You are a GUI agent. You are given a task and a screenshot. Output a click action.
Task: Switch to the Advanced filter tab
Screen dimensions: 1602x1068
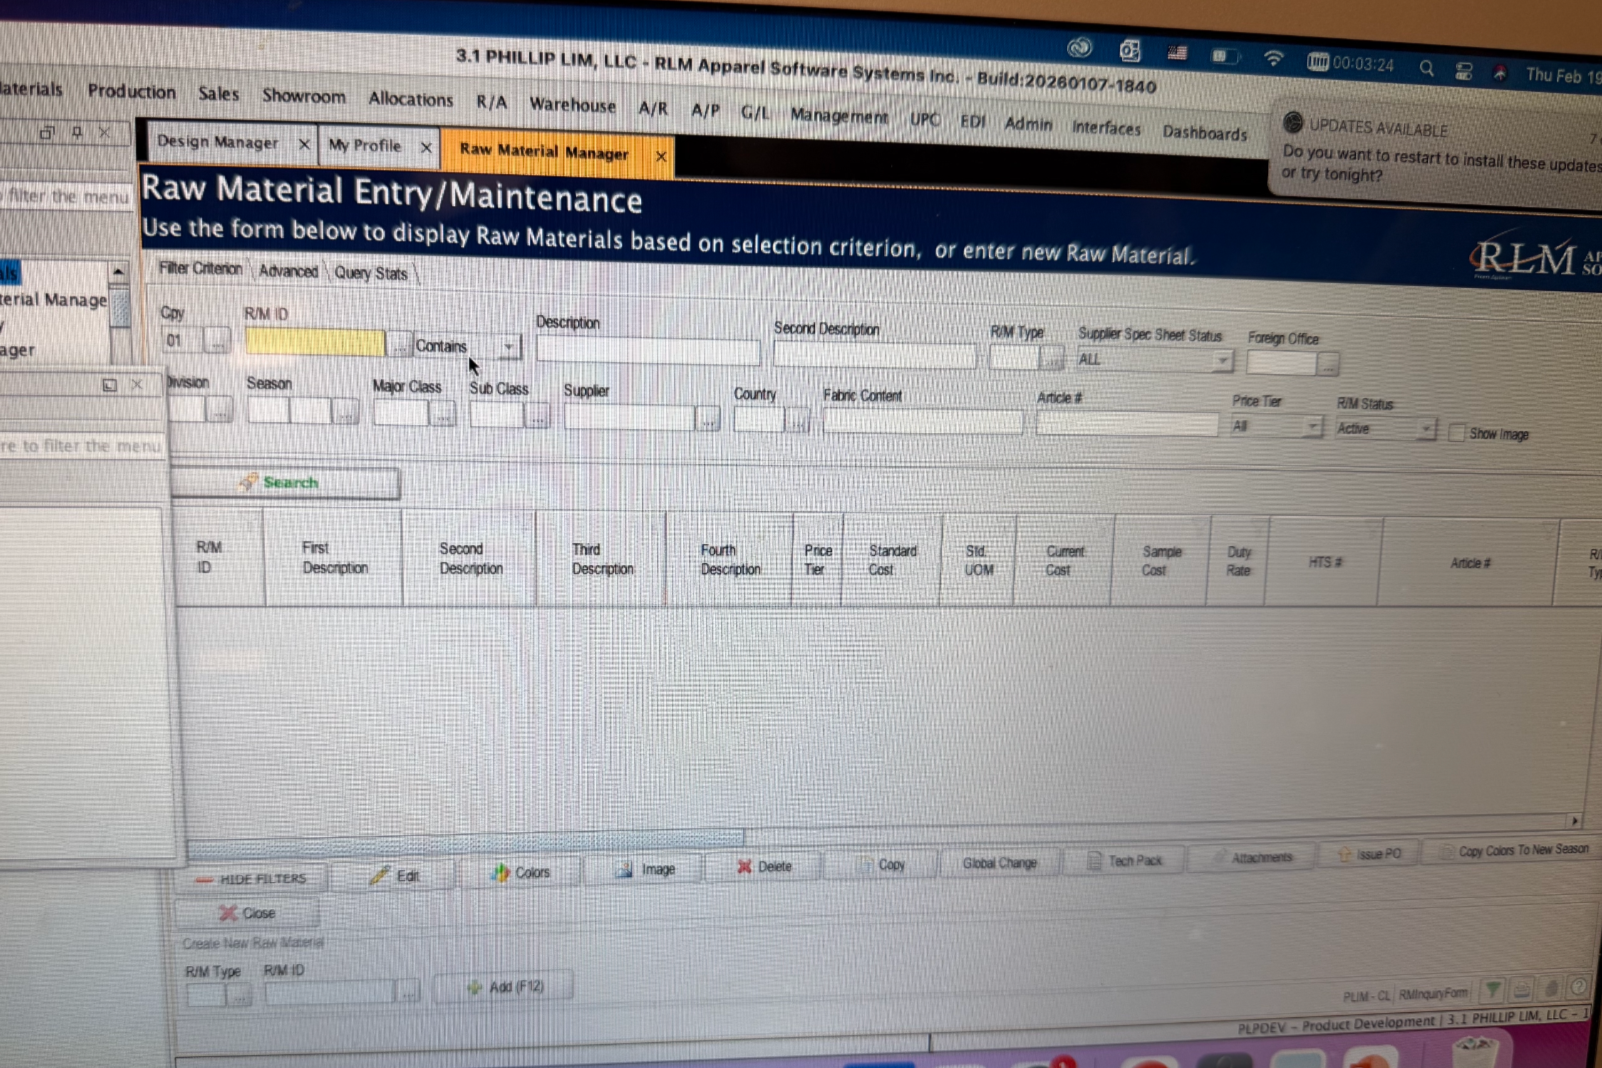click(x=288, y=271)
